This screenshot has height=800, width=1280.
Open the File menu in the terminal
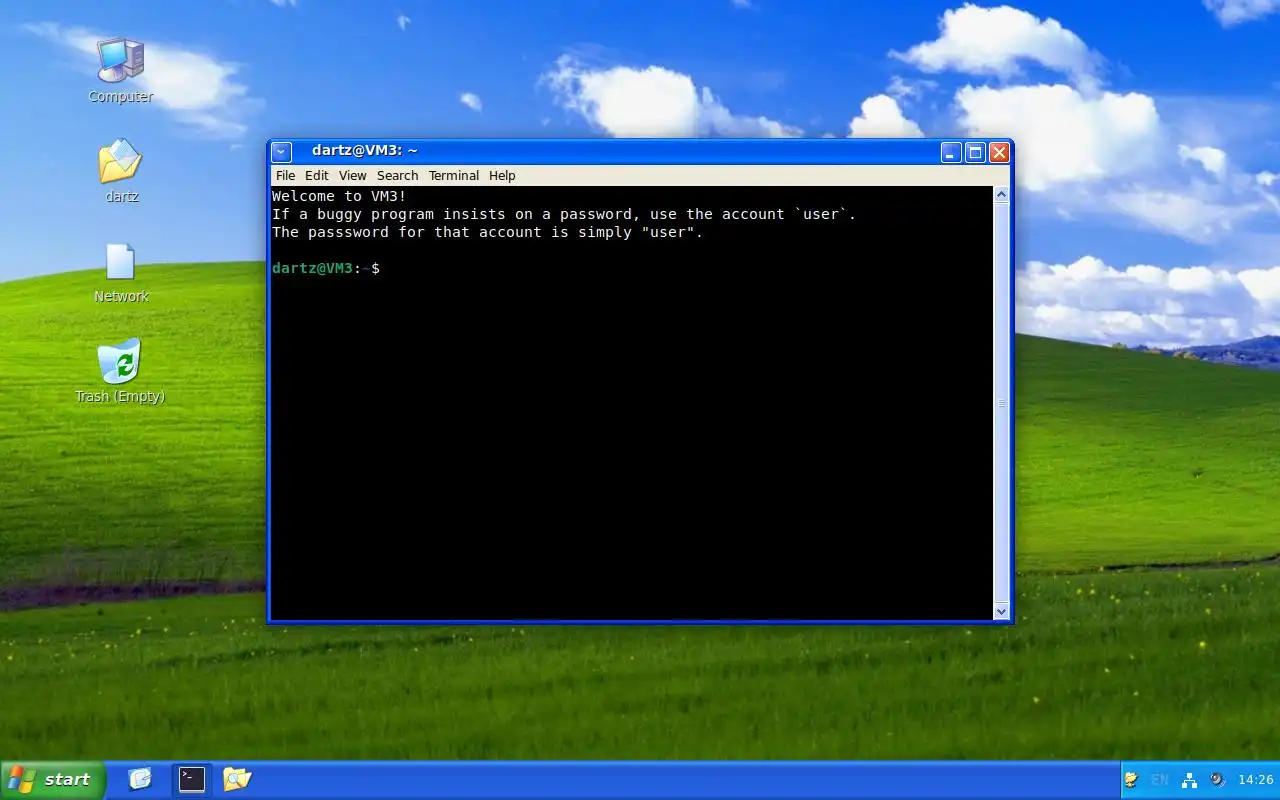point(286,175)
